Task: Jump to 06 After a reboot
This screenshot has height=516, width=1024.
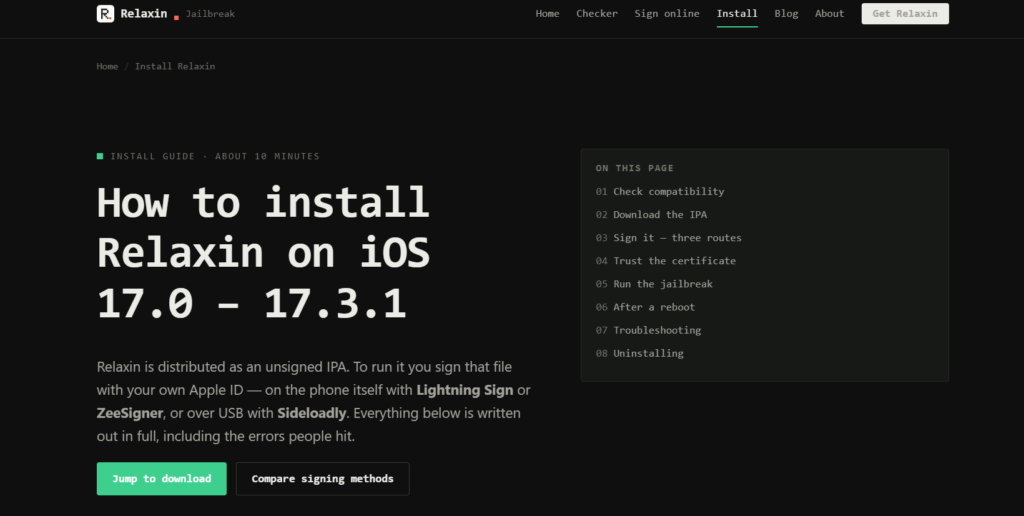Action: click(645, 307)
